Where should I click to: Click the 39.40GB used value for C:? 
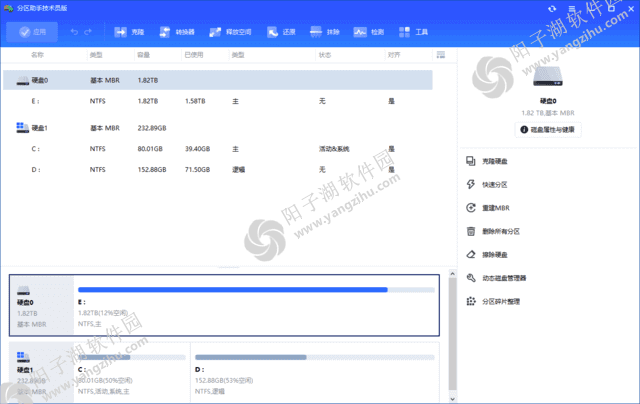(x=198, y=149)
